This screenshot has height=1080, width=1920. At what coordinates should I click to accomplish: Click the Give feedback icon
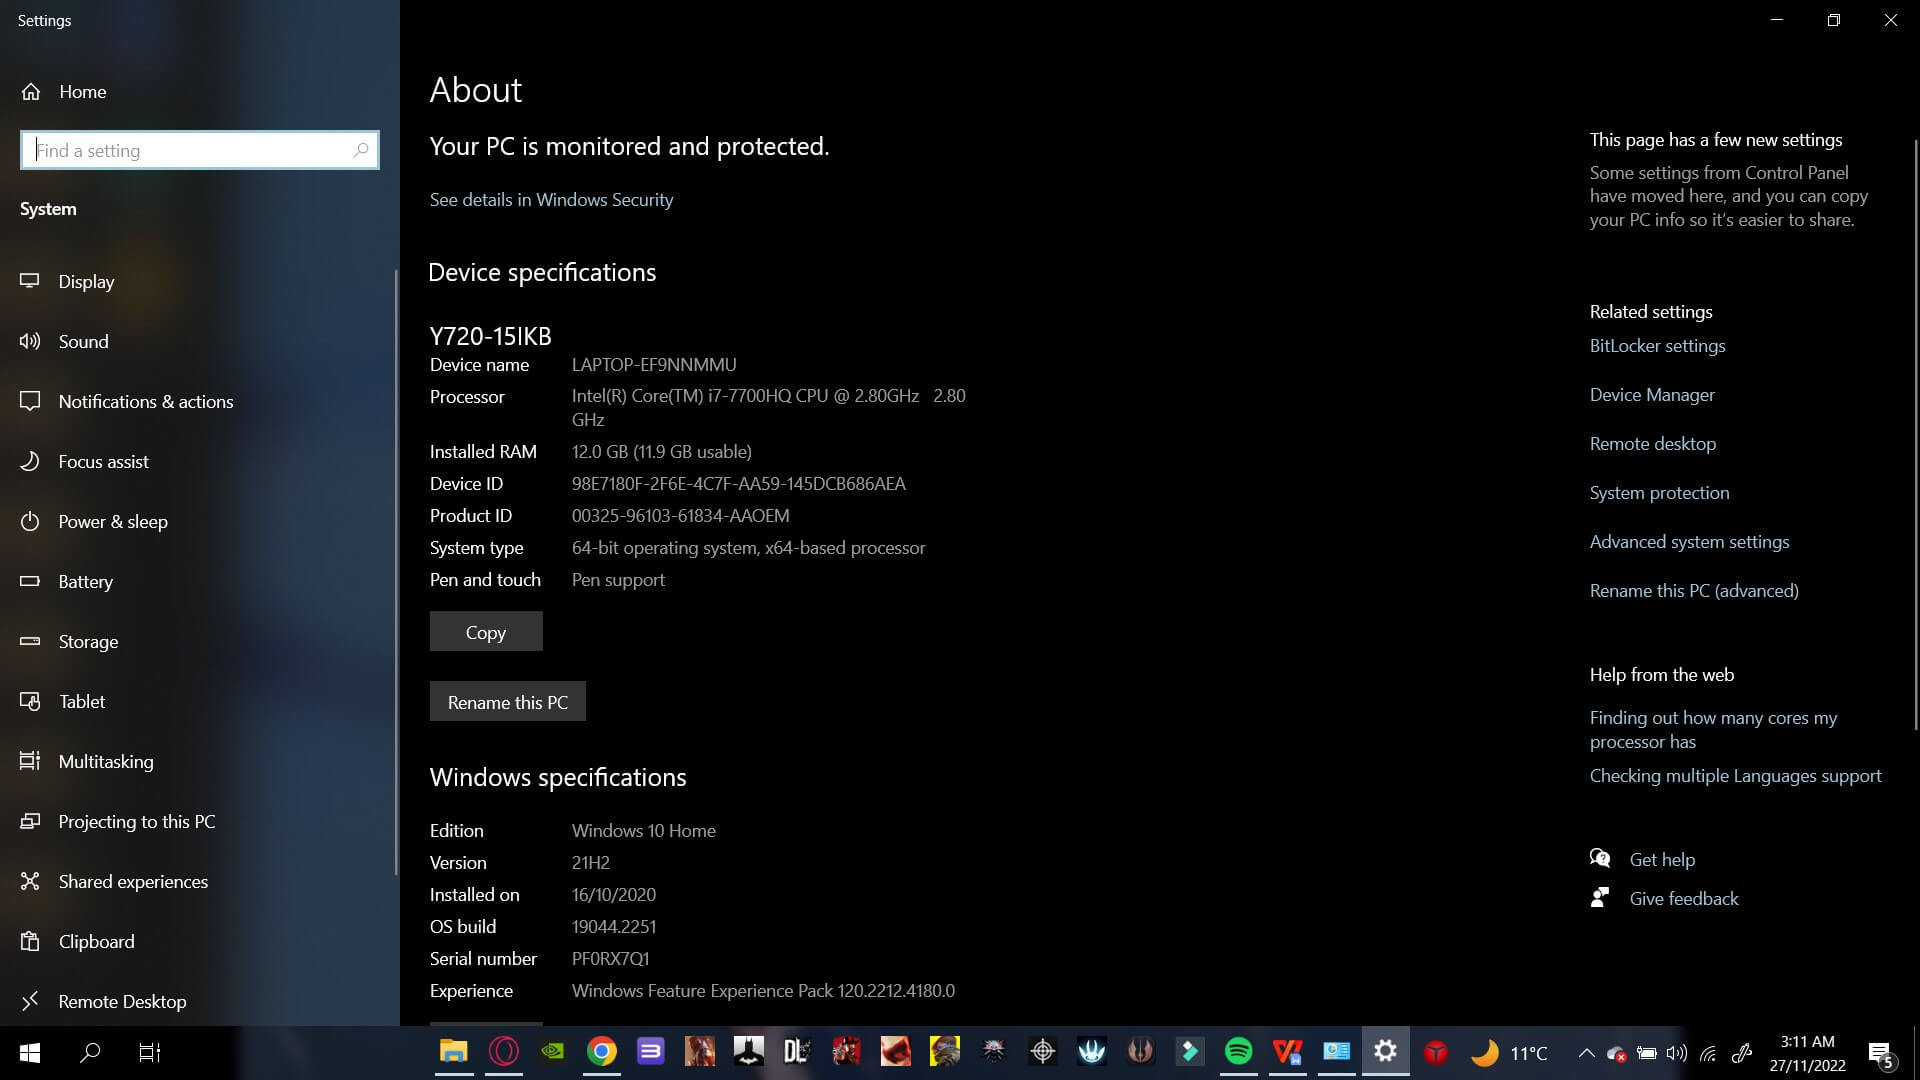click(x=1600, y=897)
